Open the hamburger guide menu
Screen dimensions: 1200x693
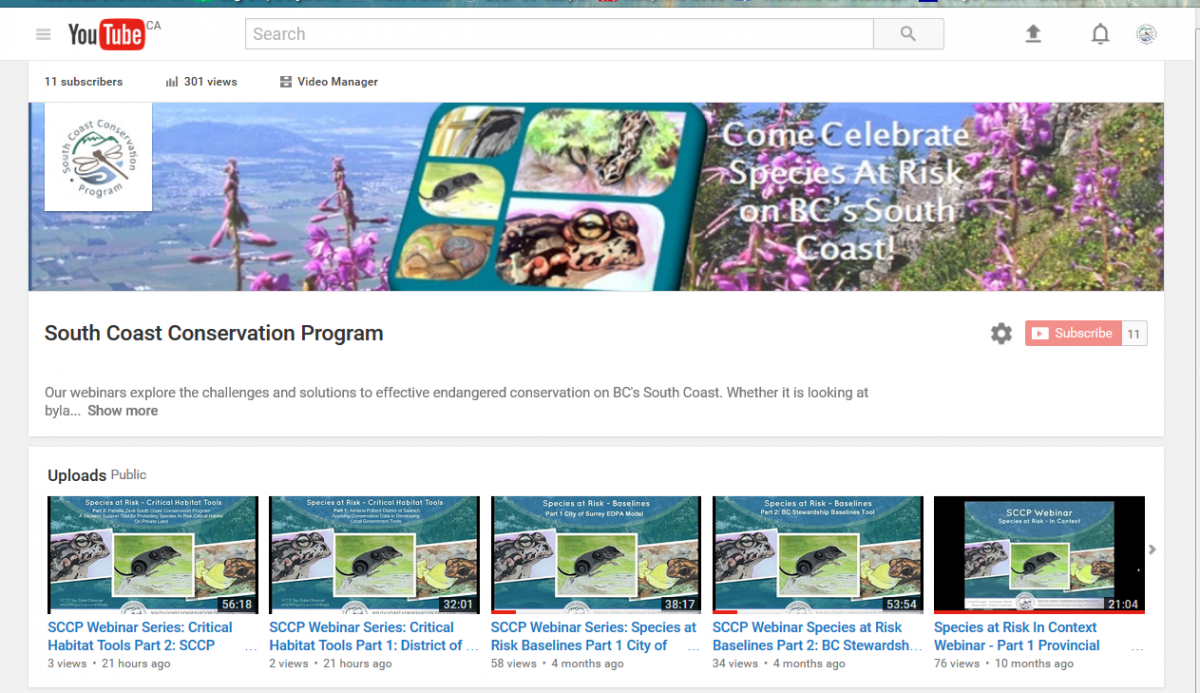pos(43,35)
